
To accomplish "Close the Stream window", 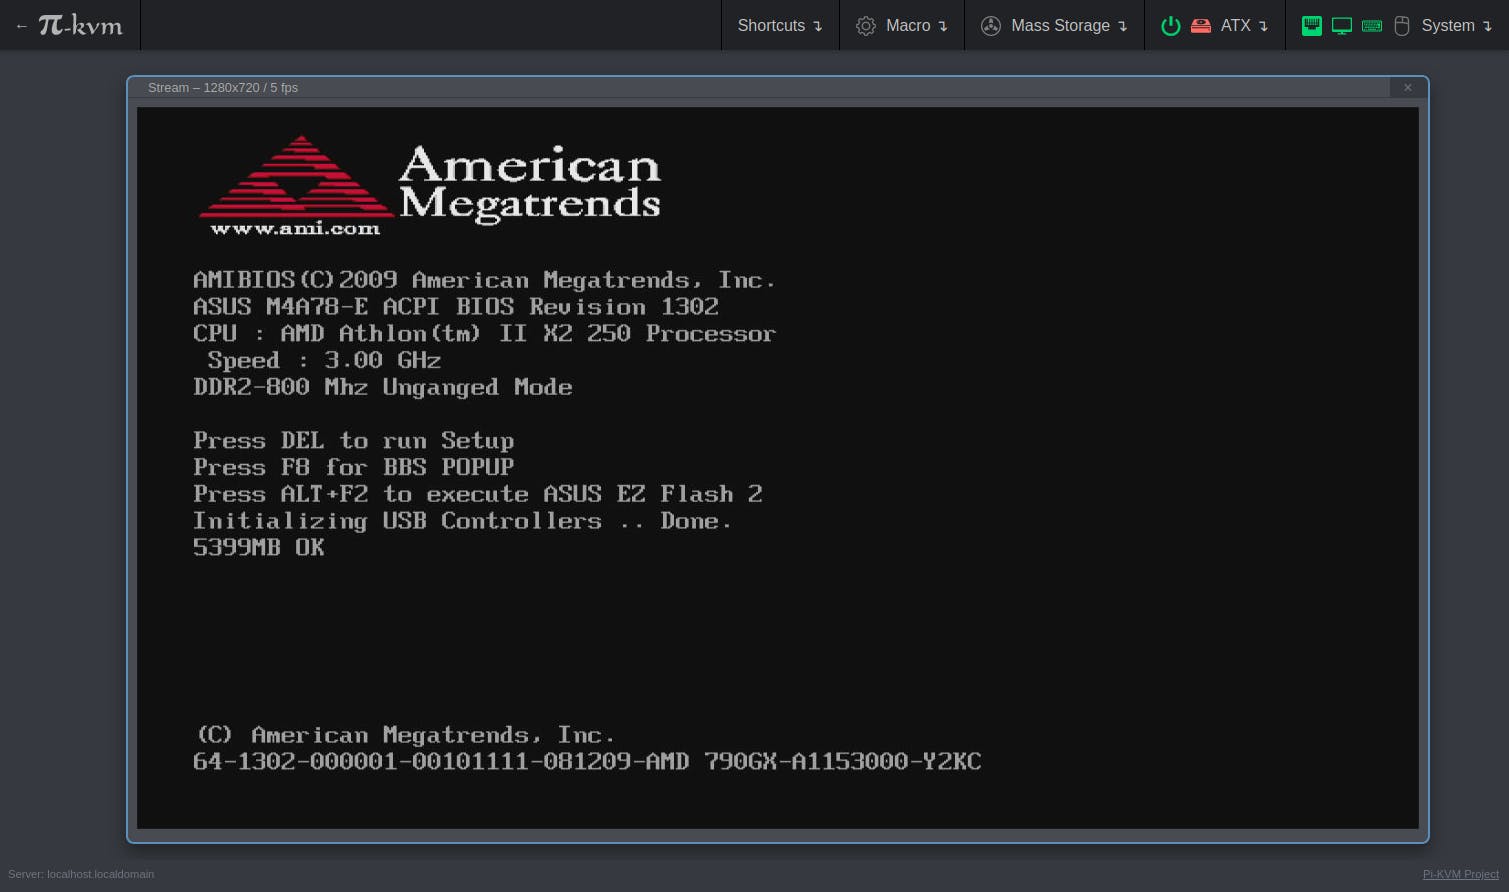I will [1408, 88].
